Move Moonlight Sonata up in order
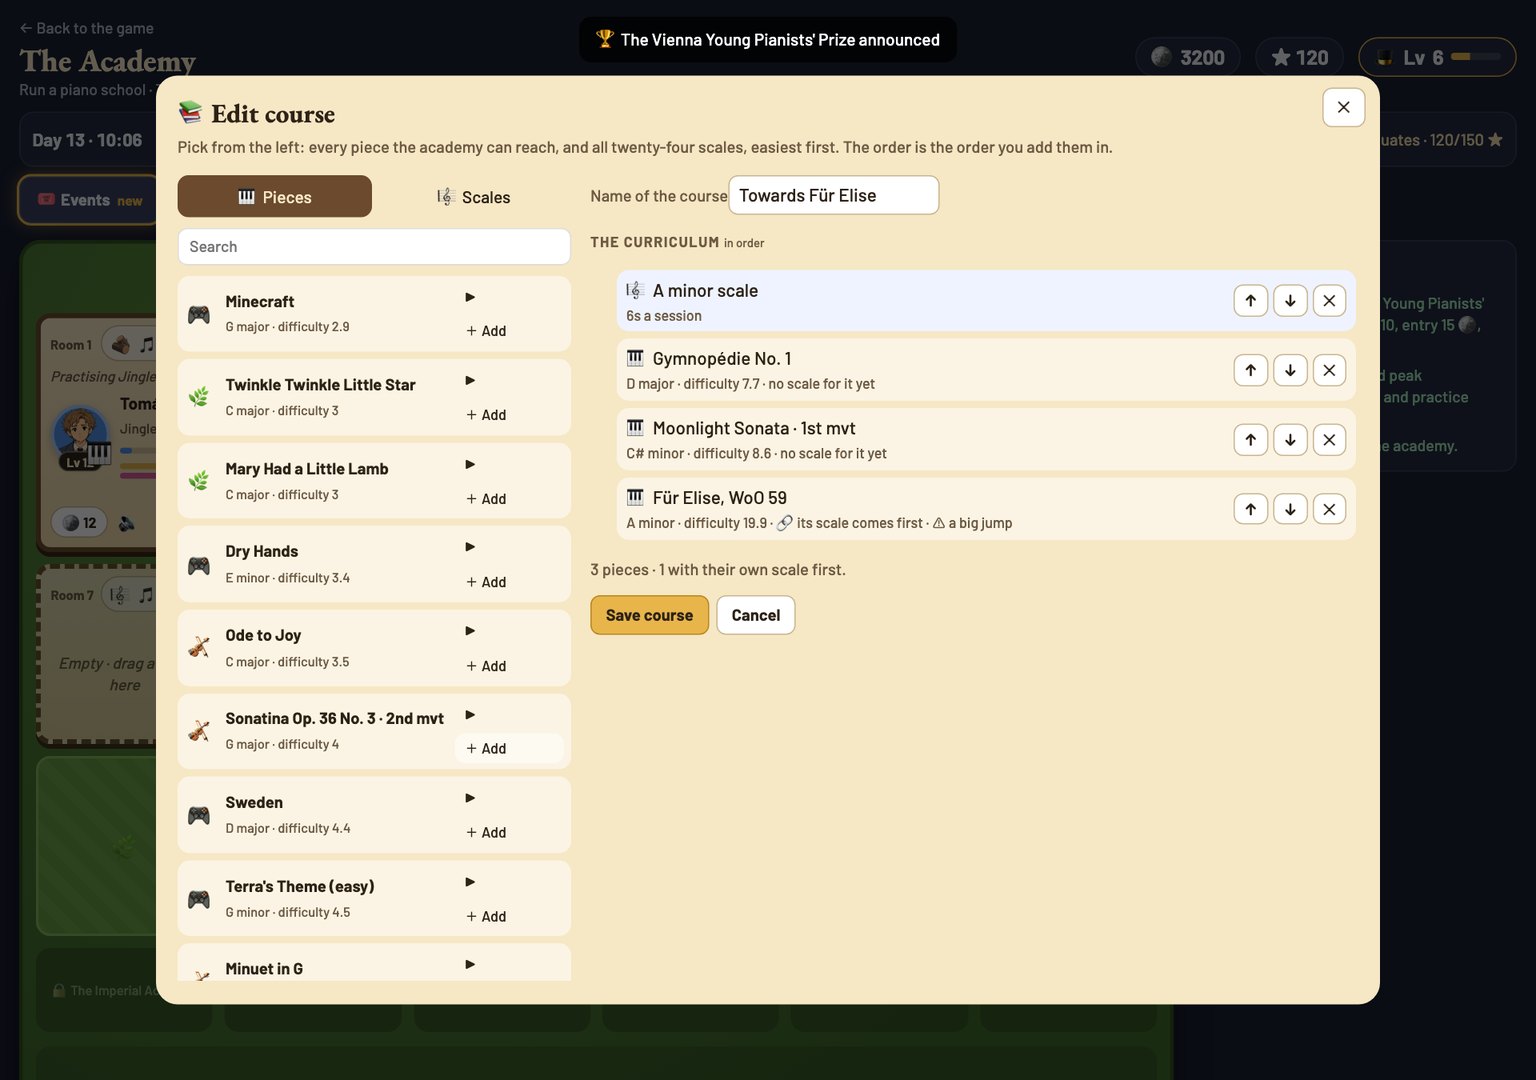The width and height of the screenshot is (1536, 1080). click(1251, 439)
